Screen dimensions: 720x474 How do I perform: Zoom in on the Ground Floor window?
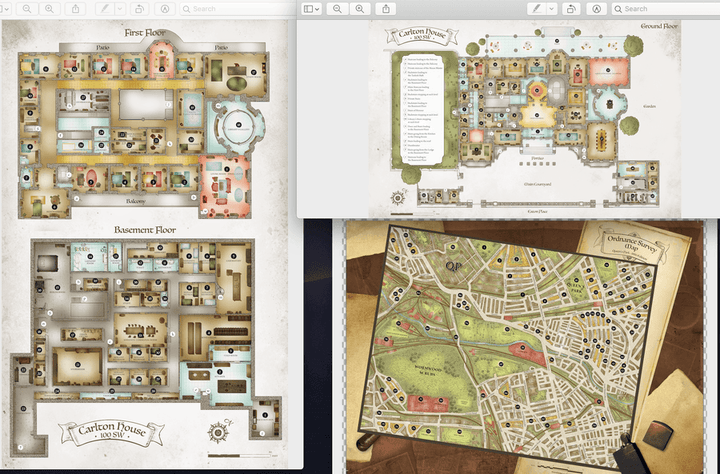pos(358,8)
